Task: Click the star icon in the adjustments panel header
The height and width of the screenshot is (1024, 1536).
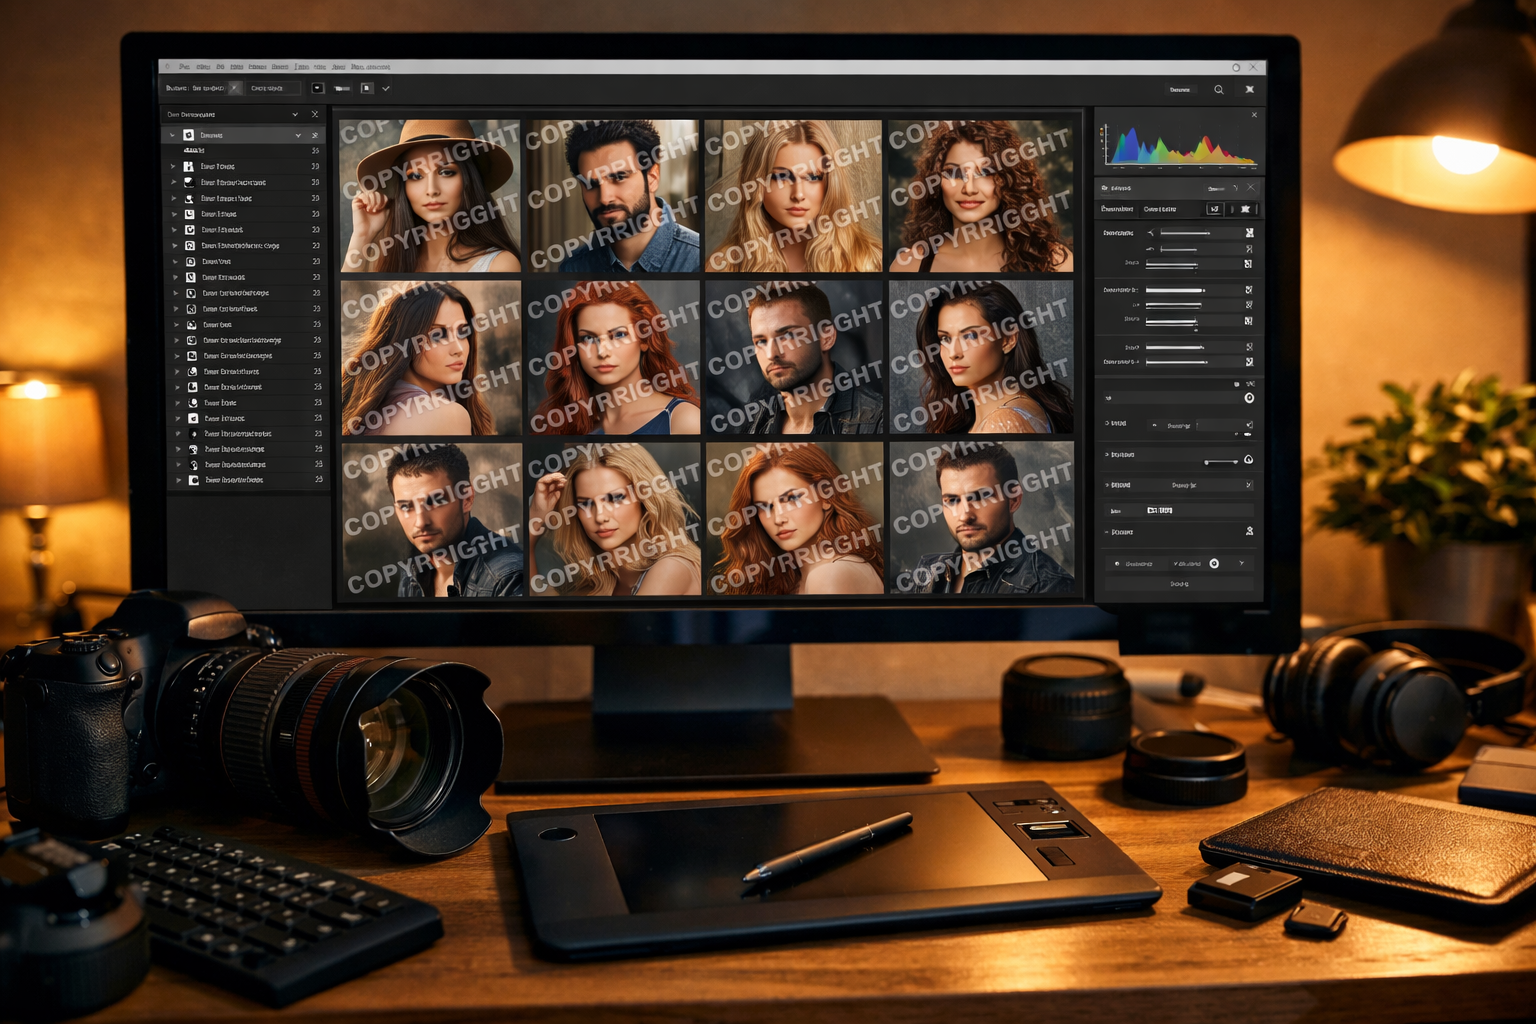Action: point(1245,209)
